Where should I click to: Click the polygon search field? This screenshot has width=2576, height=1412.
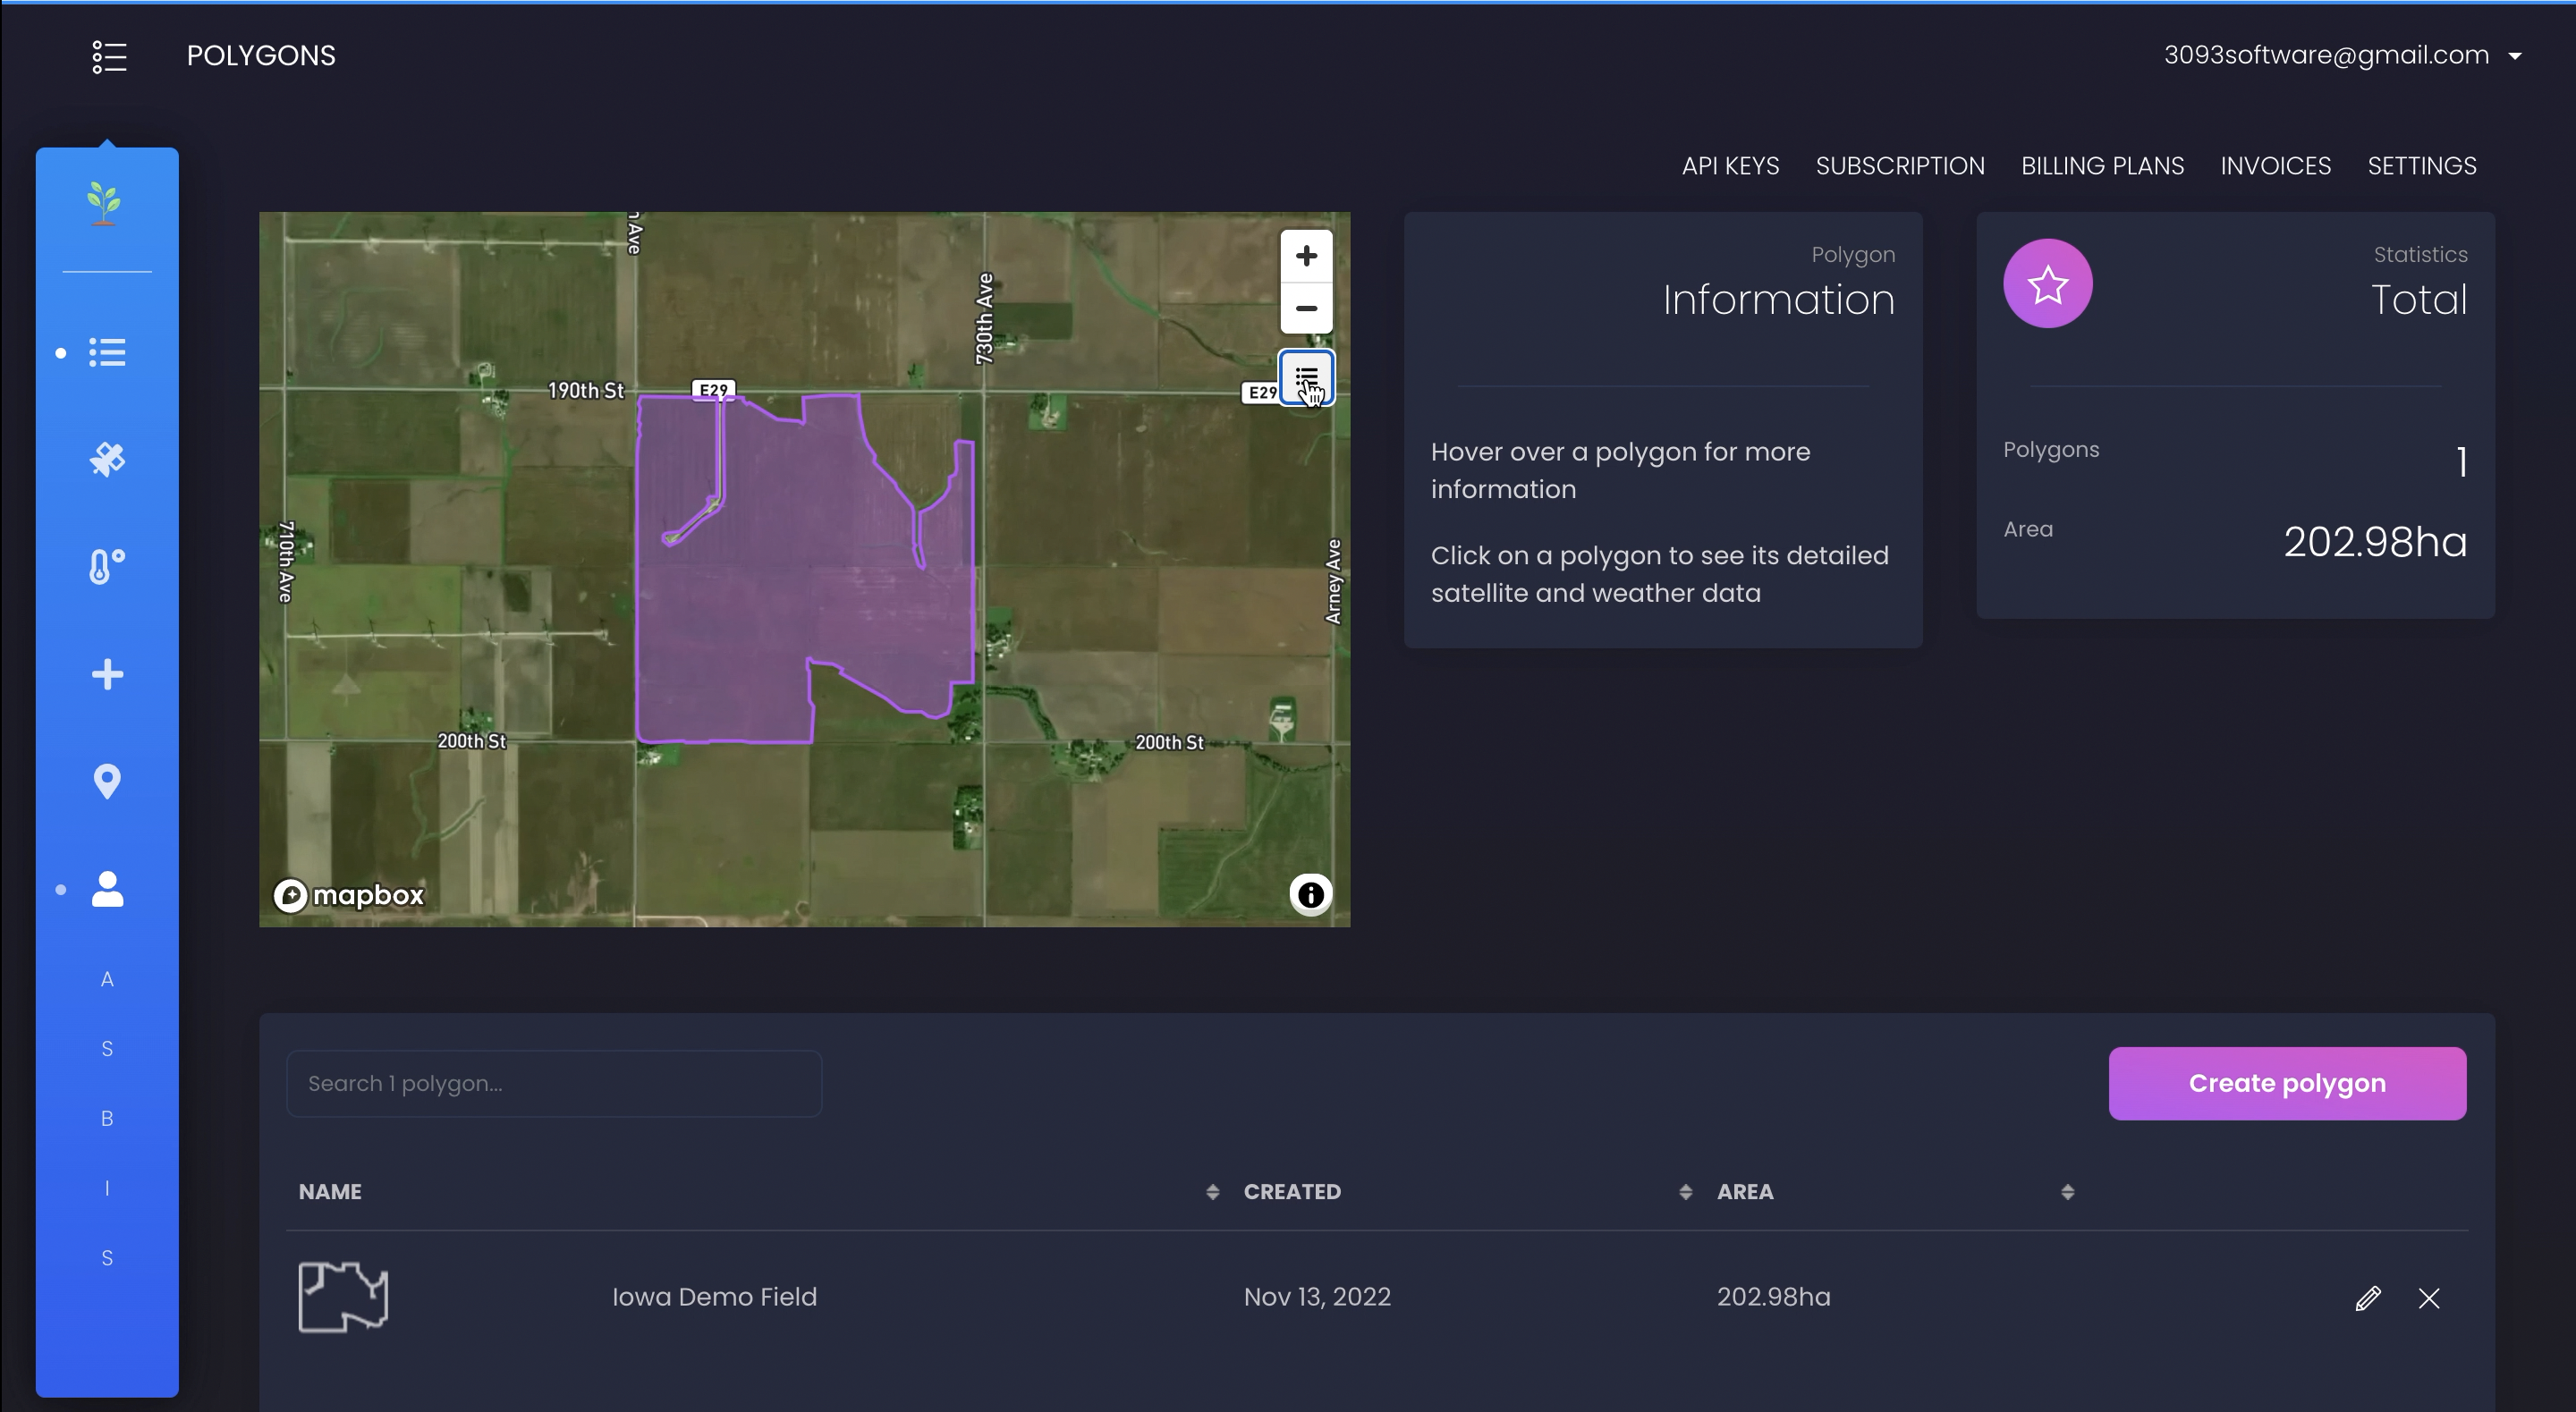[554, 1084]
